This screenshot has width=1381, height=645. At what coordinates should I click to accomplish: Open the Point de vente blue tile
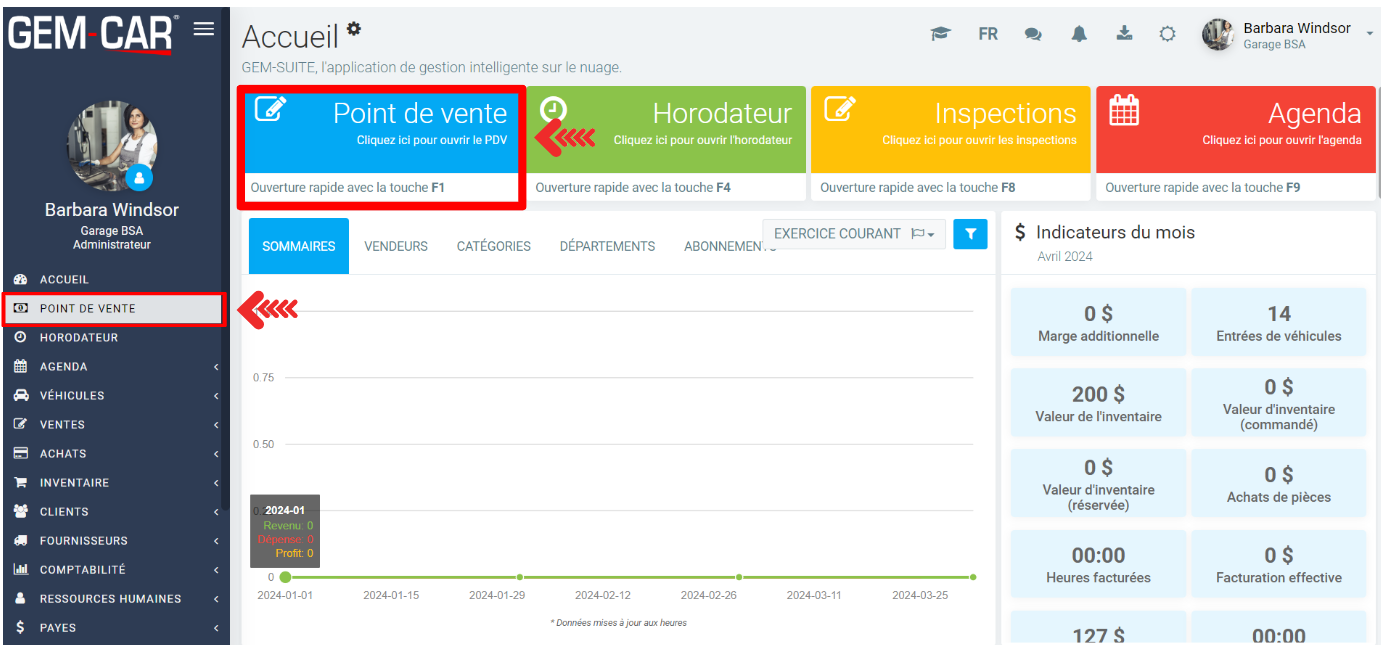pyautogui.click(x=380, y=129)
